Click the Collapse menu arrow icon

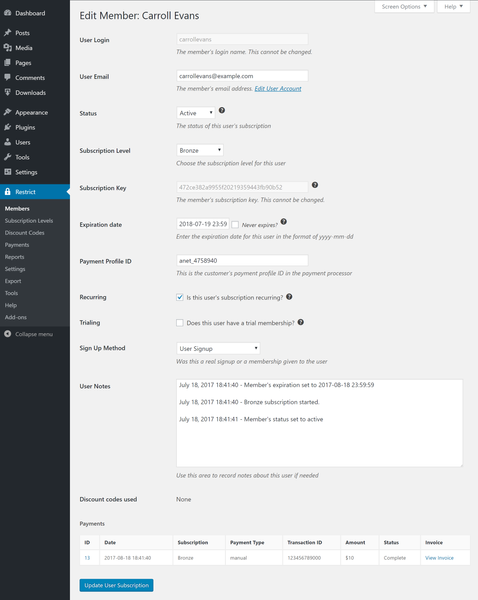[7, 334]
